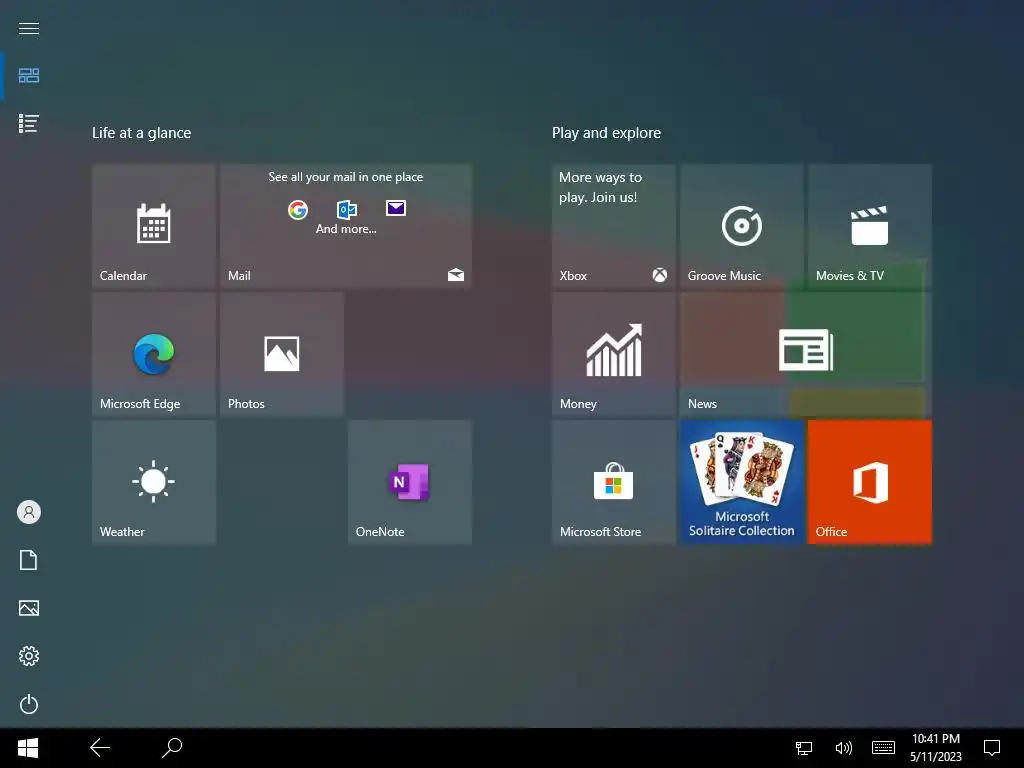Click the volume speaker icon
1024x768 pixels.
[x=844, y=748]
